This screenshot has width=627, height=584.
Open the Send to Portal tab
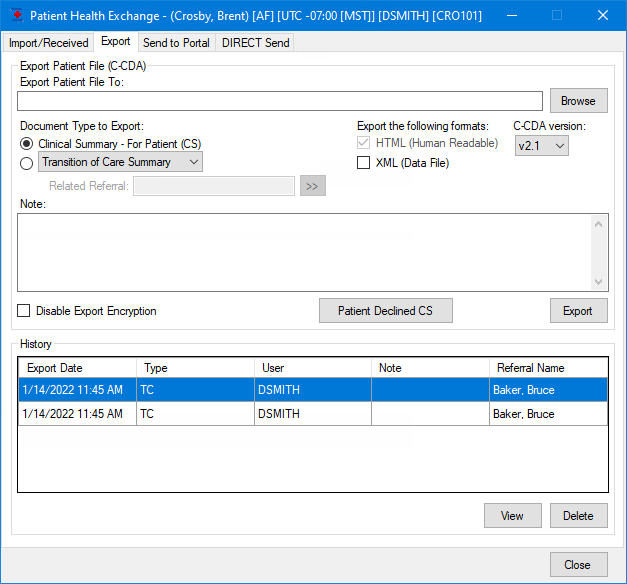click(x=176, y=43)
